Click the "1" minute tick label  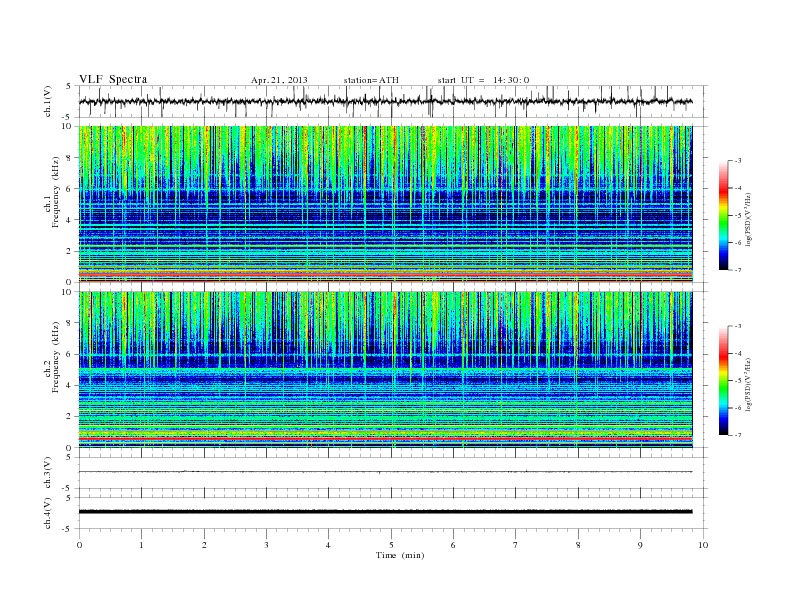pyautogui.click(x=141, y=545)
